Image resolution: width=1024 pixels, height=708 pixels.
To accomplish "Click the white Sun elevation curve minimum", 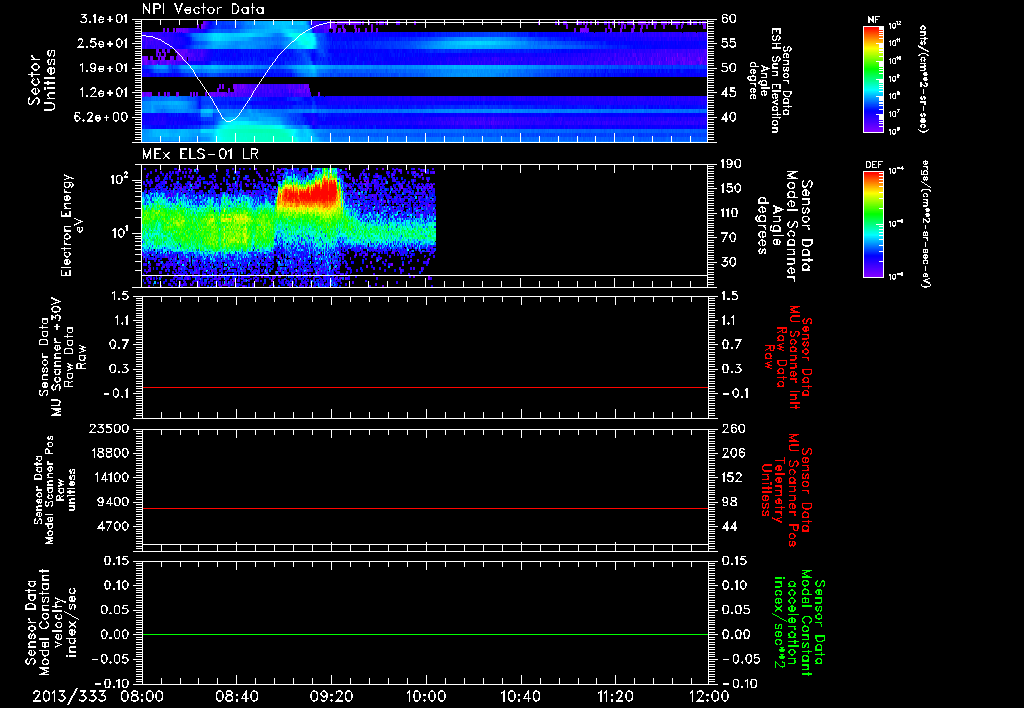I will point(228,121).
